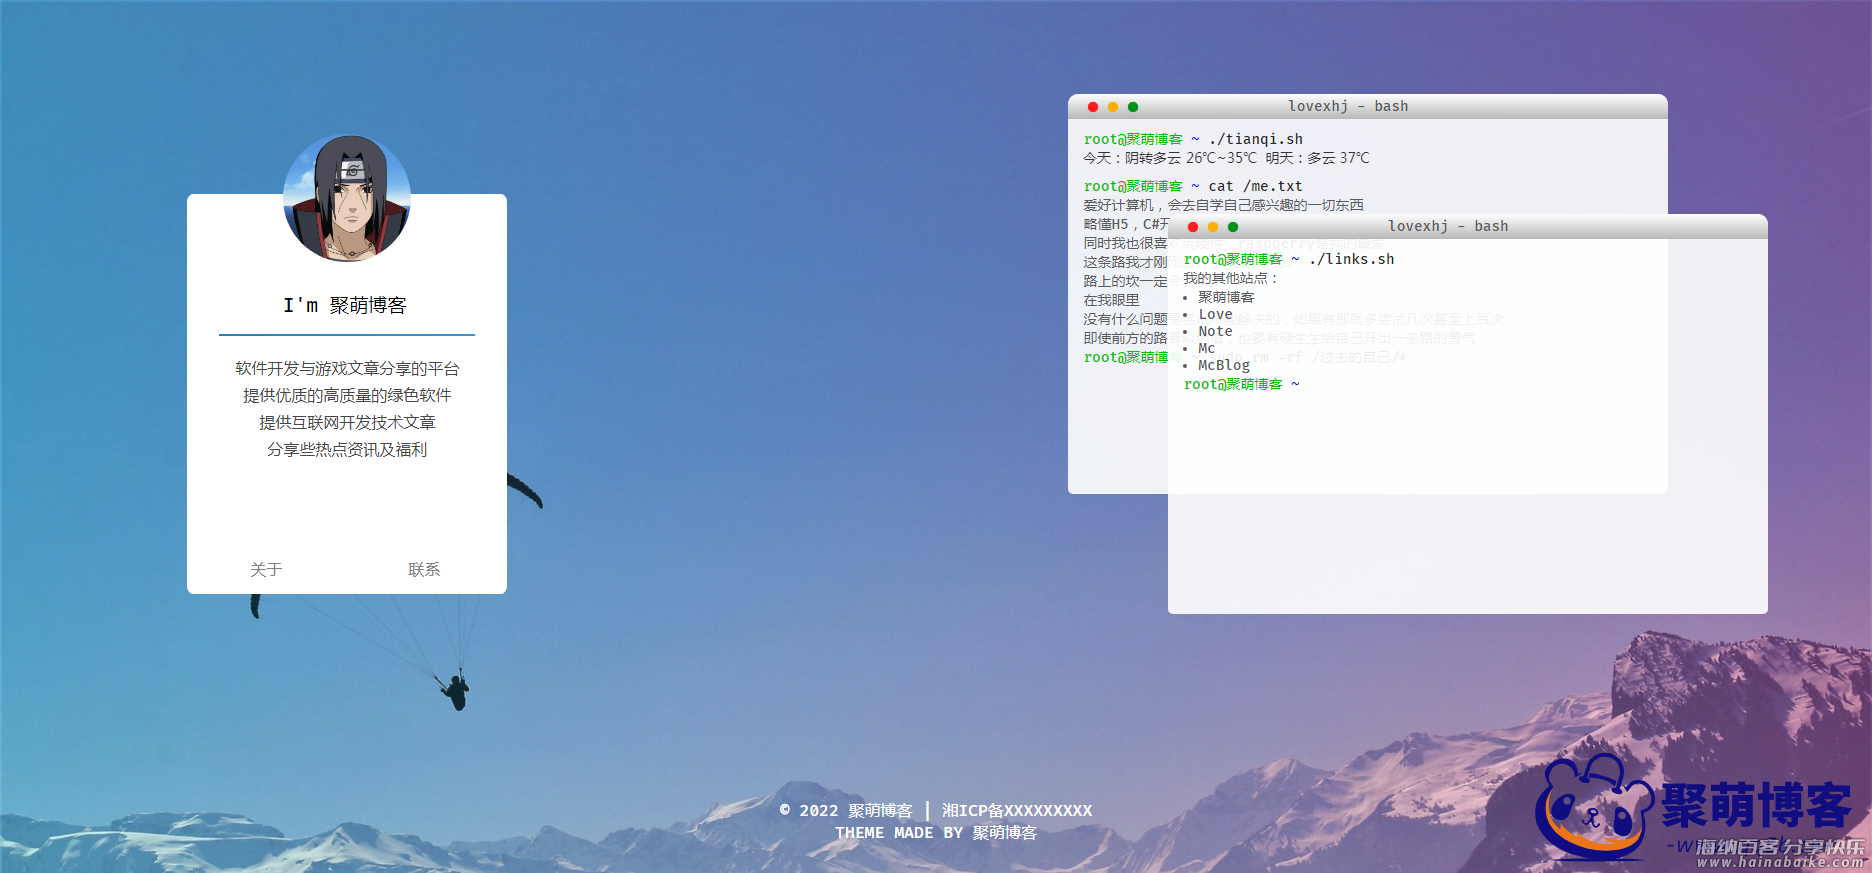Click the './tianqi.sh' command text
Viewport: 1872px width, 873px height.
[x=1255, y=139]
